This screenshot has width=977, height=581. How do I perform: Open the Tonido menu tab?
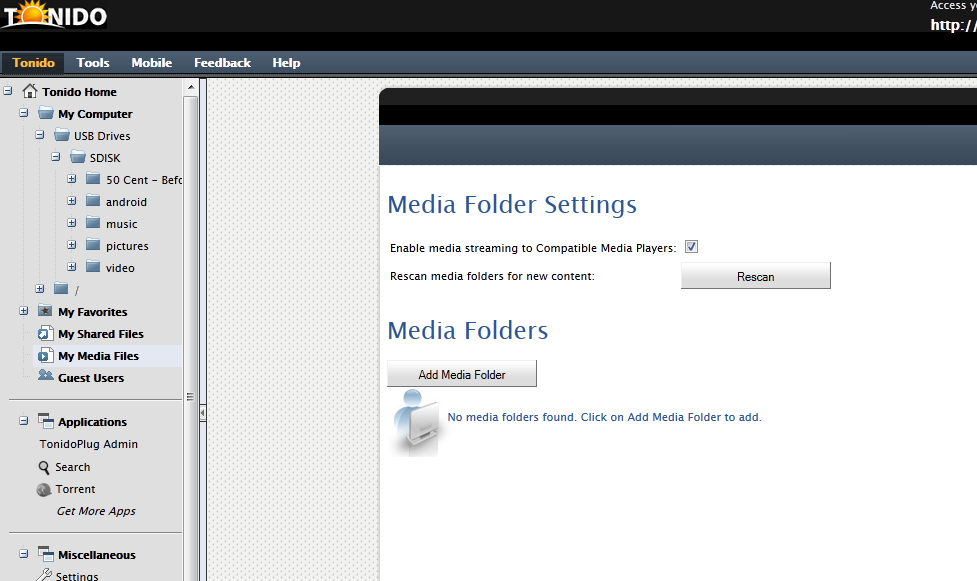pyautogui.click(x=34, y=63)
